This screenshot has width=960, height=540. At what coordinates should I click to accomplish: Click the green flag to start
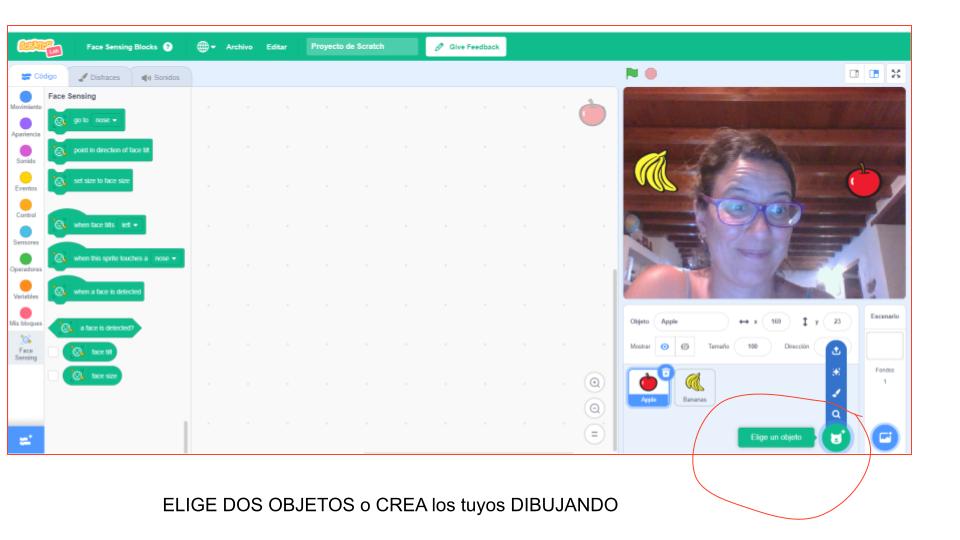point(631,73)
